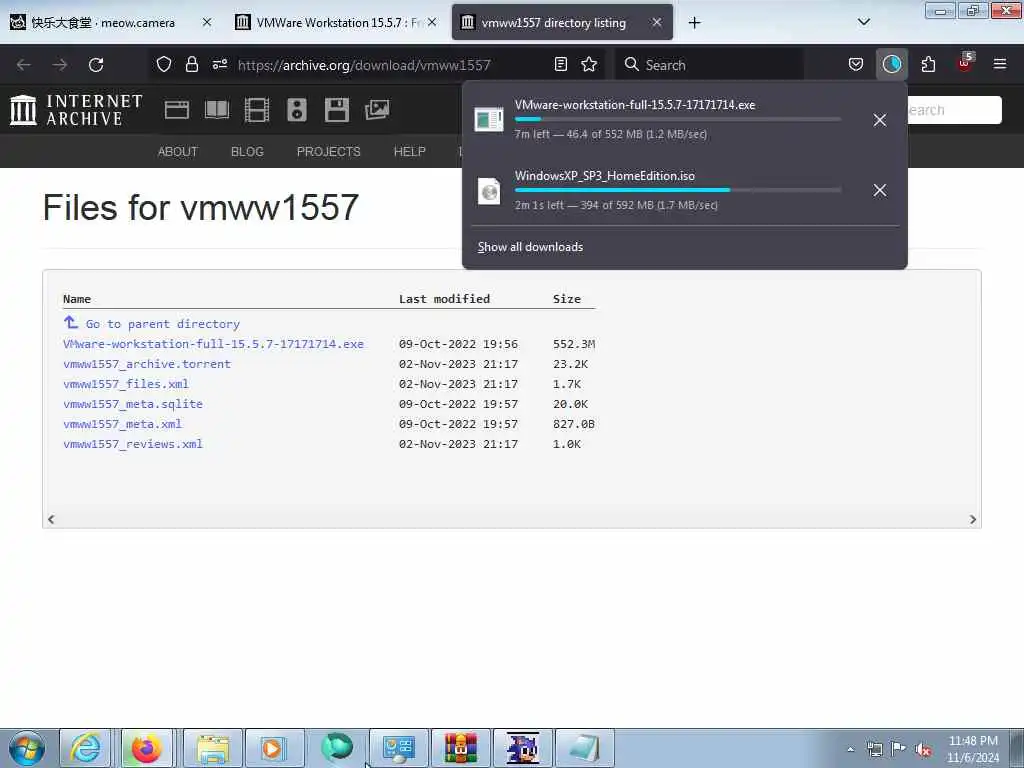The width and height of the screenshot is (1024, 768).
Task: Show hidden system tray icons
Action: (x=850, y=749)
